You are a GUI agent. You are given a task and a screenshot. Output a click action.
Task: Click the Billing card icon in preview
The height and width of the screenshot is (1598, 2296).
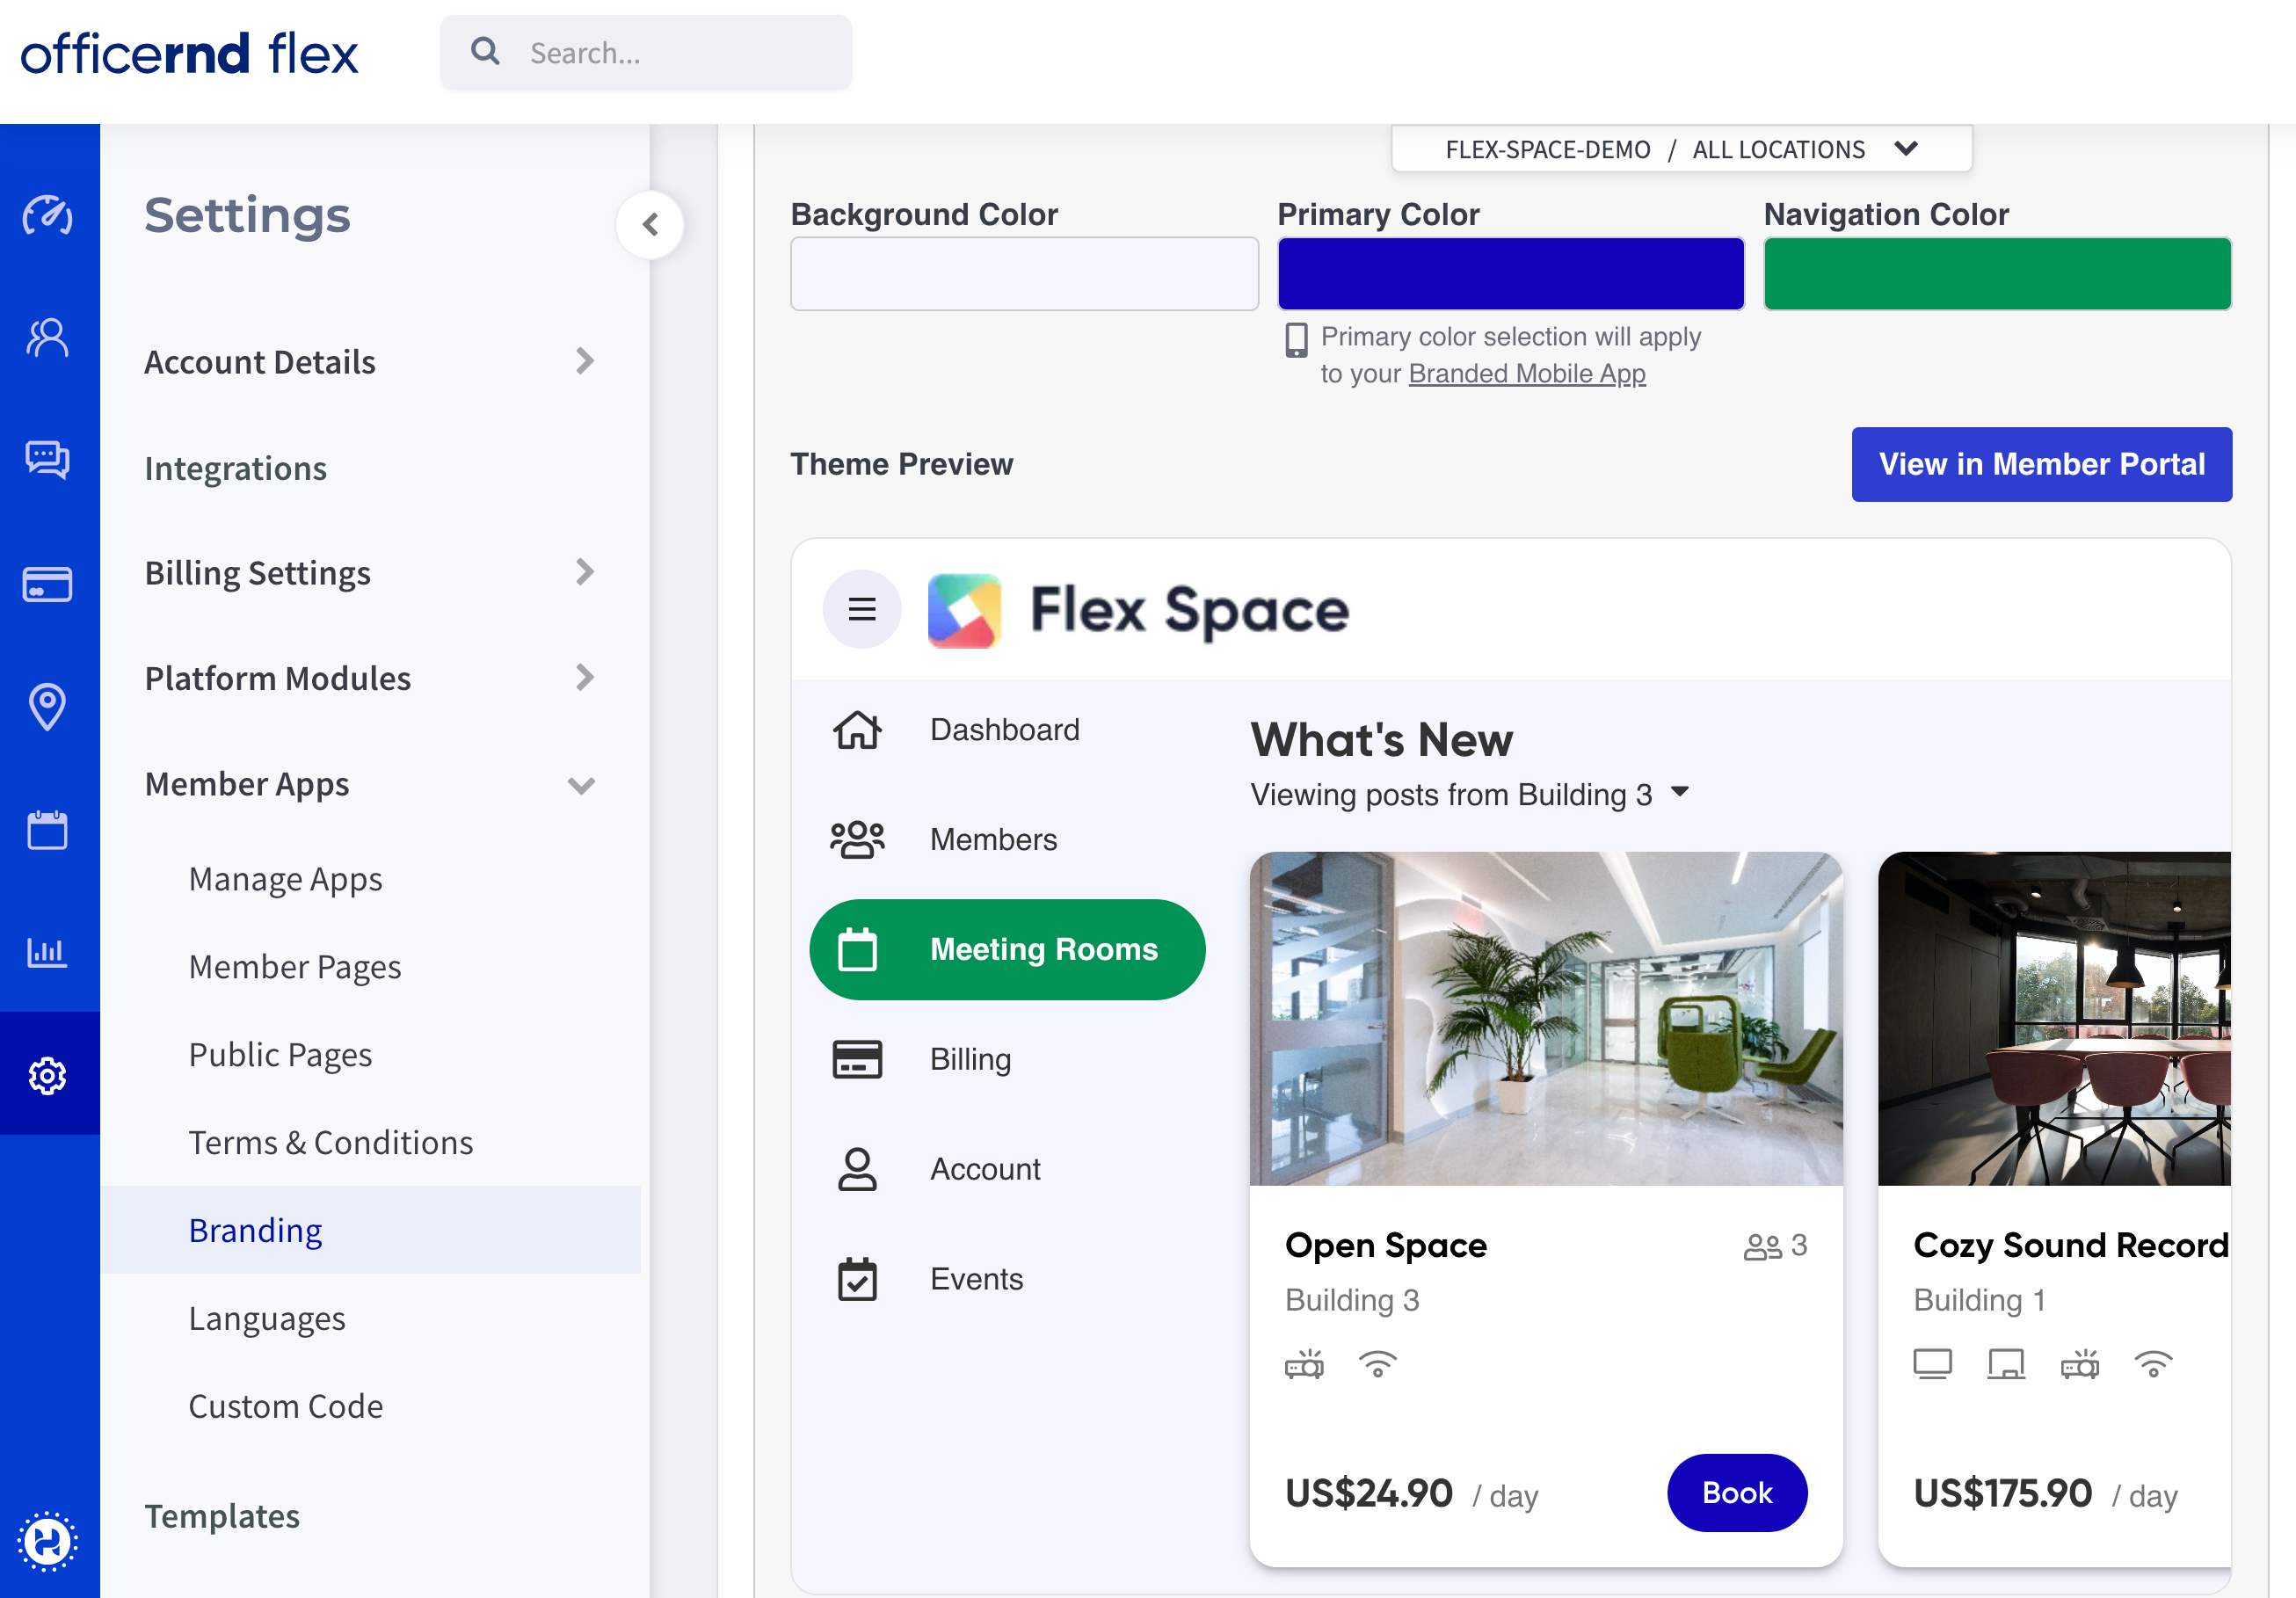pos(857,1059)
